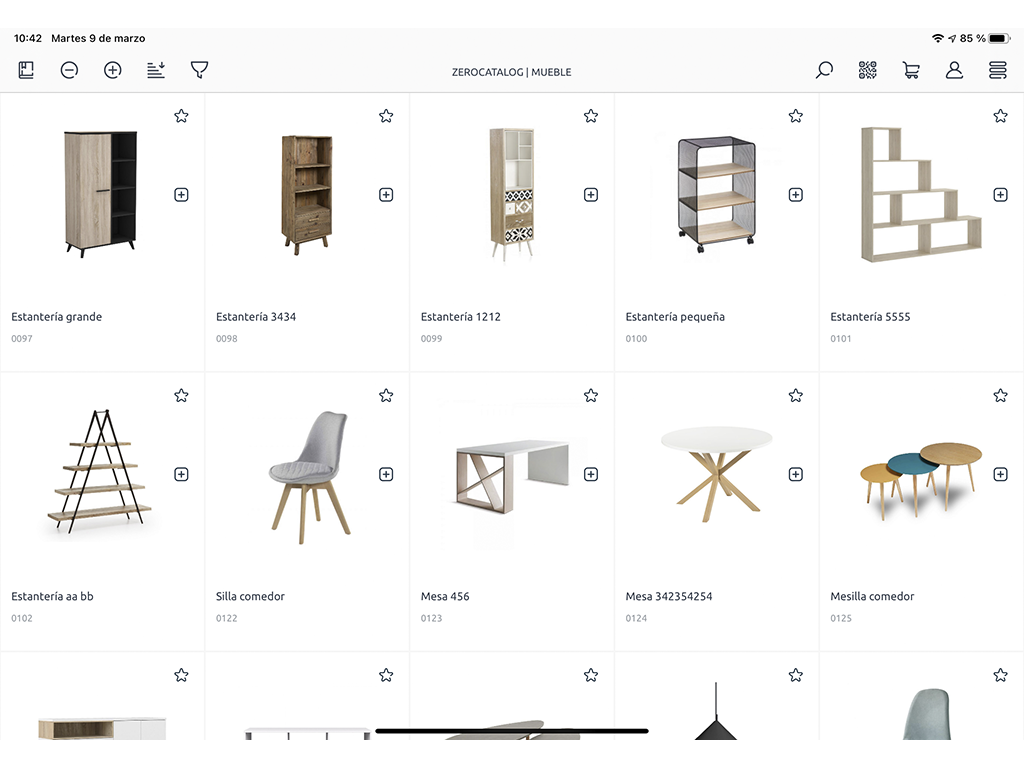
Task: Open the search magnifier
Action: click(824, 70)
